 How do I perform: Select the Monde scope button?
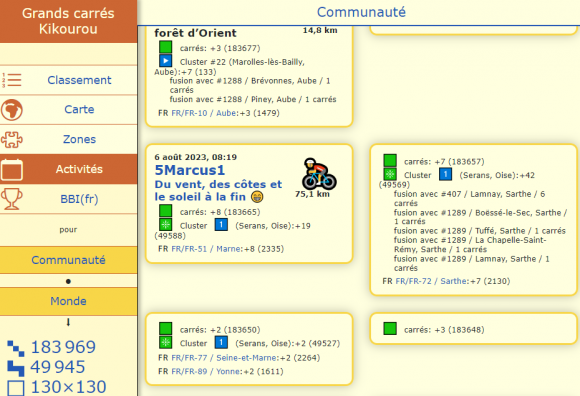68,301
